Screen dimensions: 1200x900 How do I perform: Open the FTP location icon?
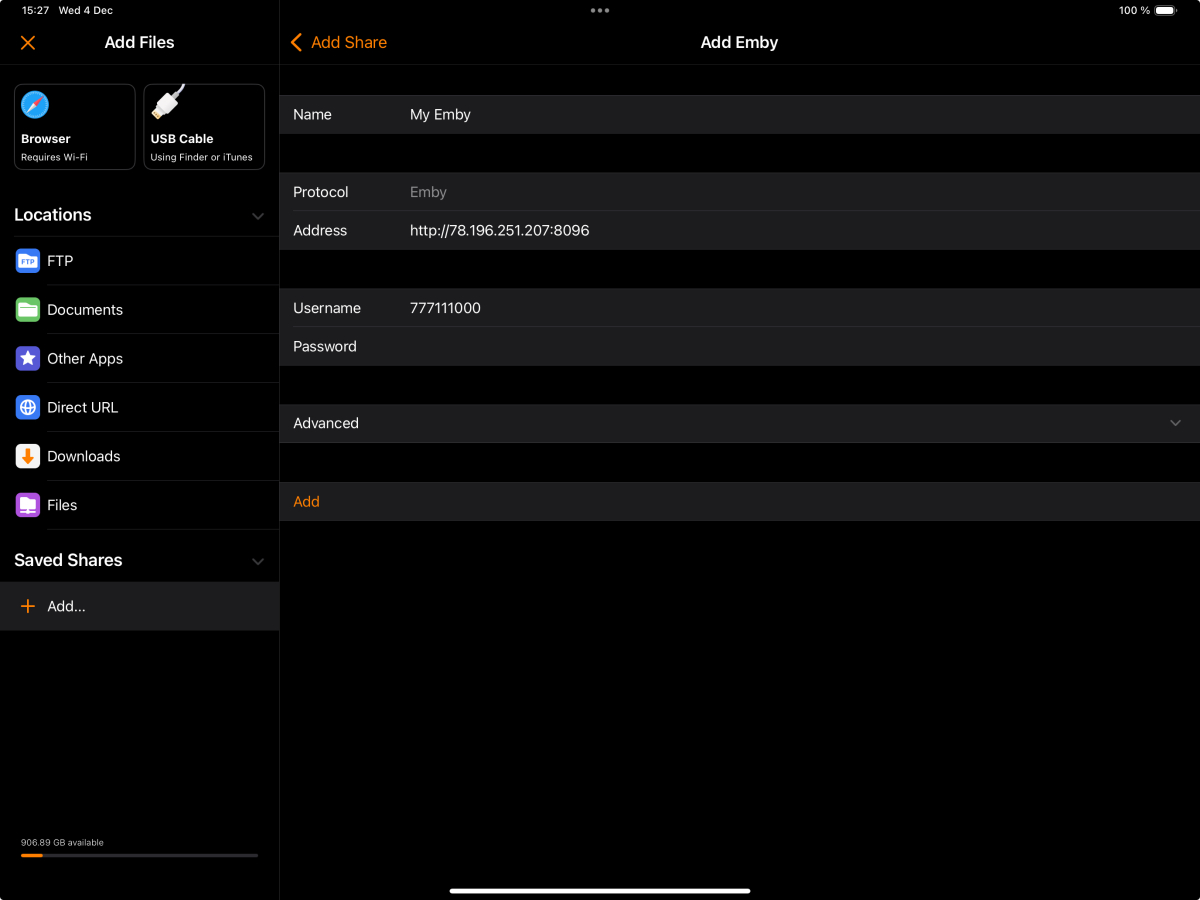click(28, 261)
